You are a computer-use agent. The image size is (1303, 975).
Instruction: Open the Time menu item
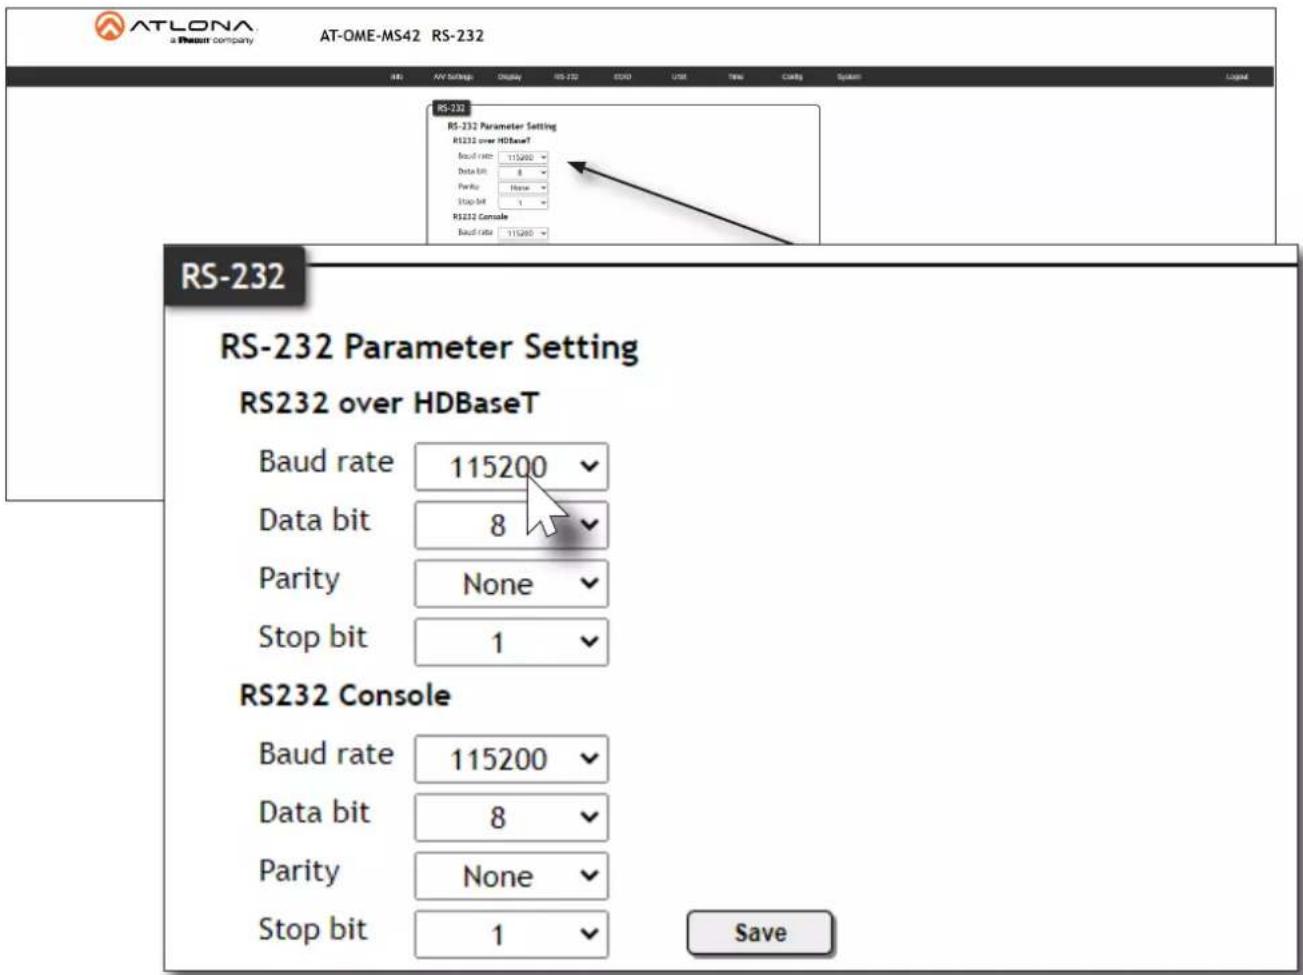click(x=736, y=77)
